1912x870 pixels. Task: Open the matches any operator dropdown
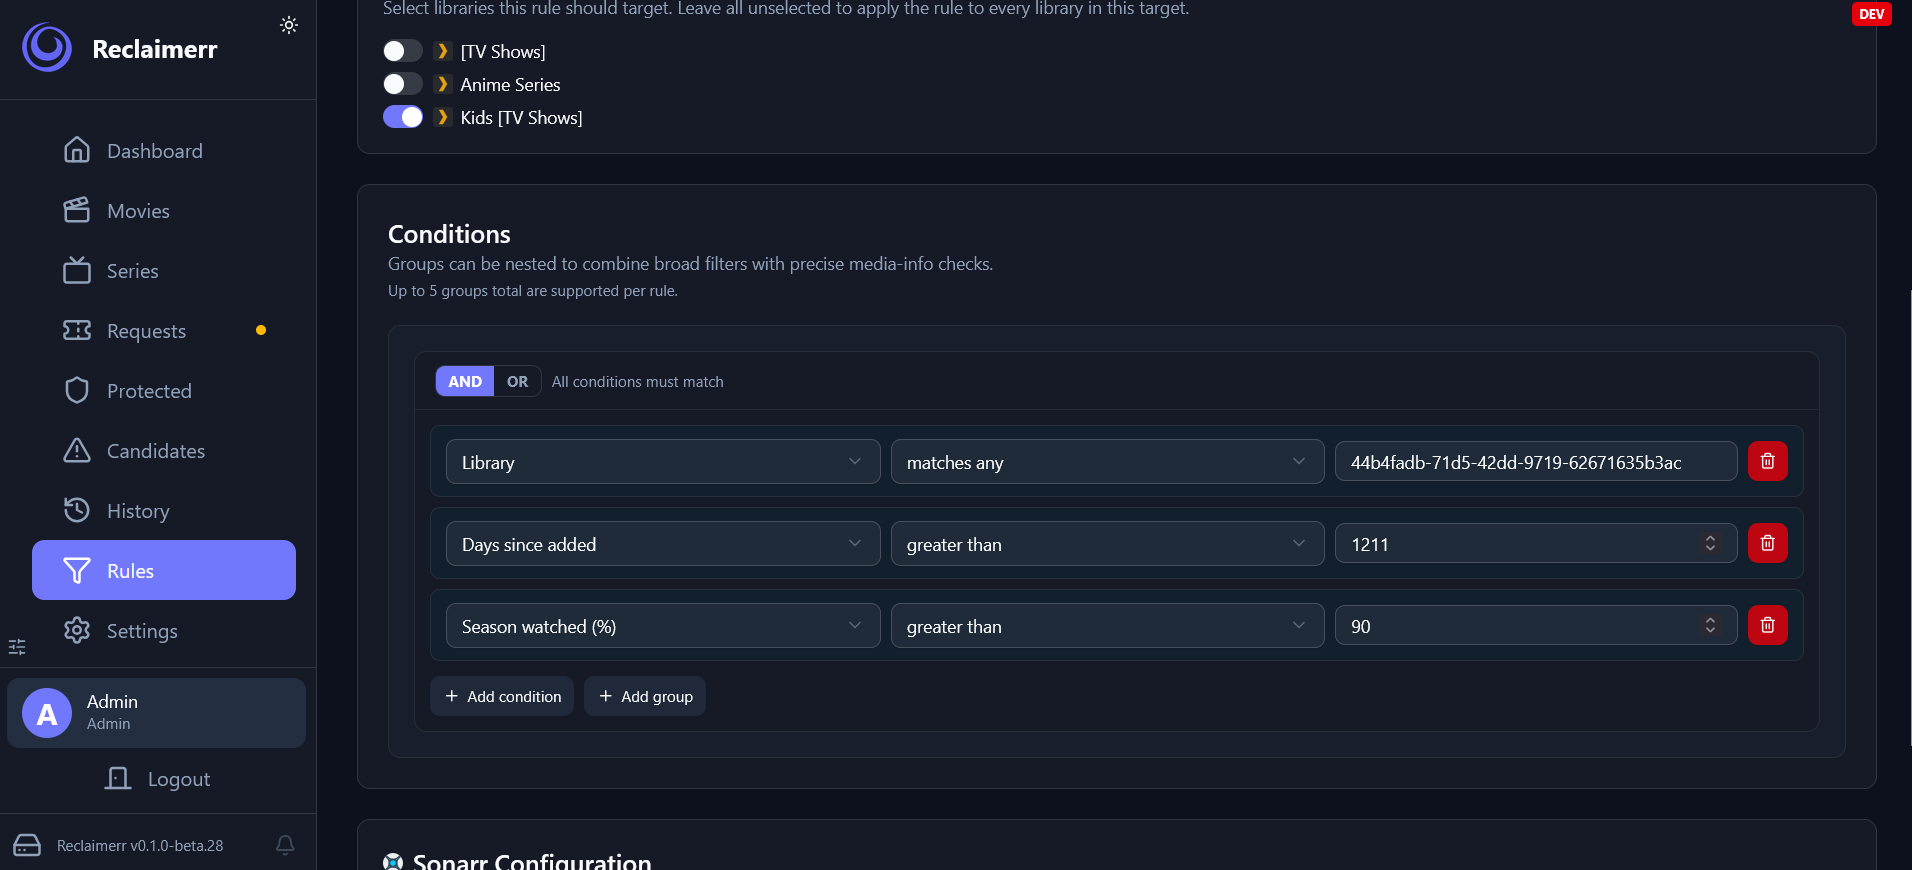1107,462
